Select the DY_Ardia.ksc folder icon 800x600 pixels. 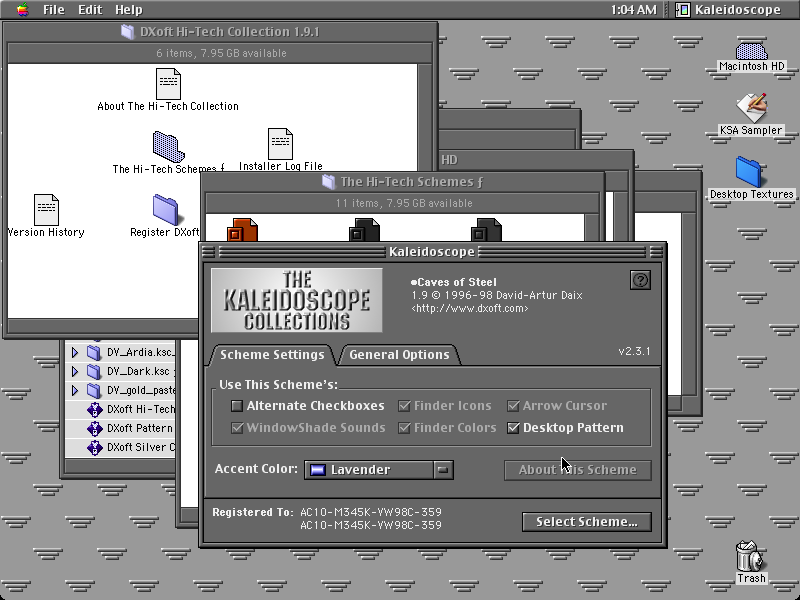coord(94,352)
